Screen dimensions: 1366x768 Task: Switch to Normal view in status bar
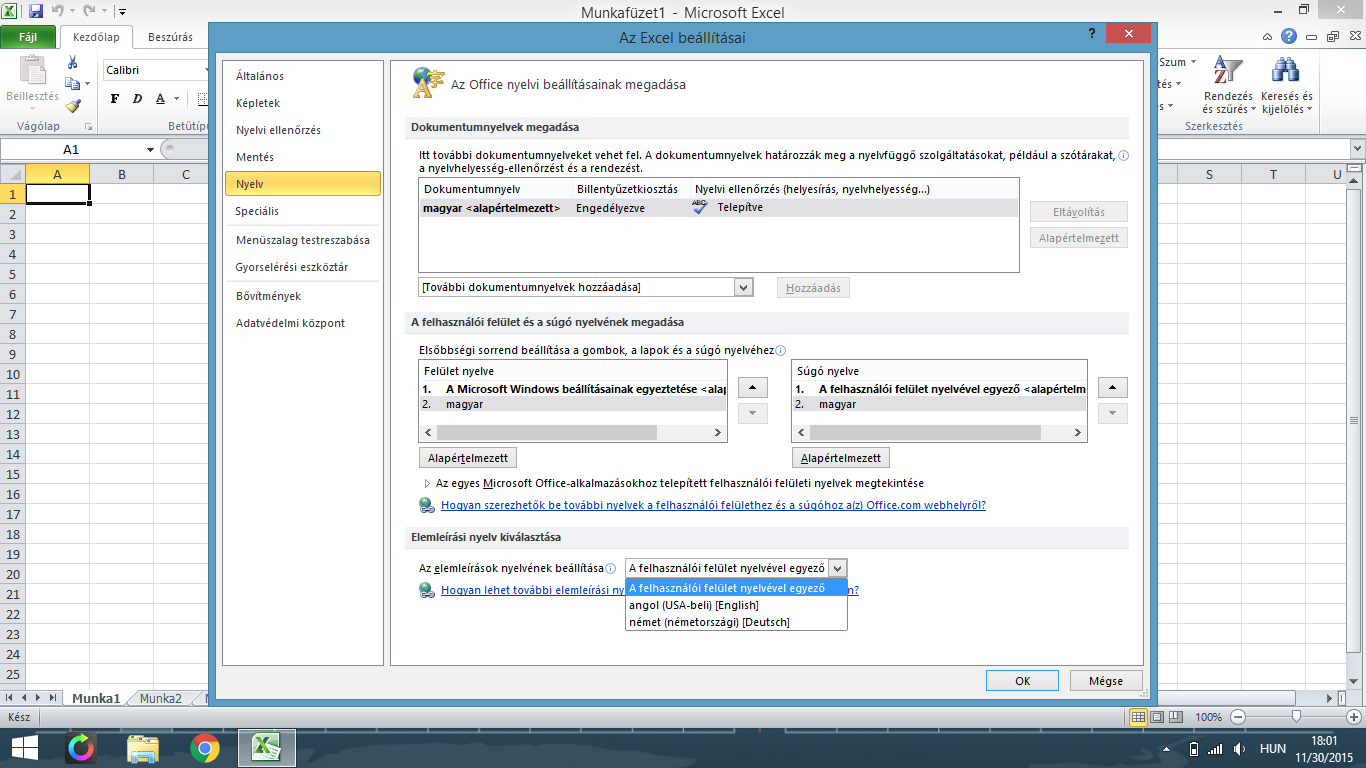pyautogui.click(x=1138, y=717)
